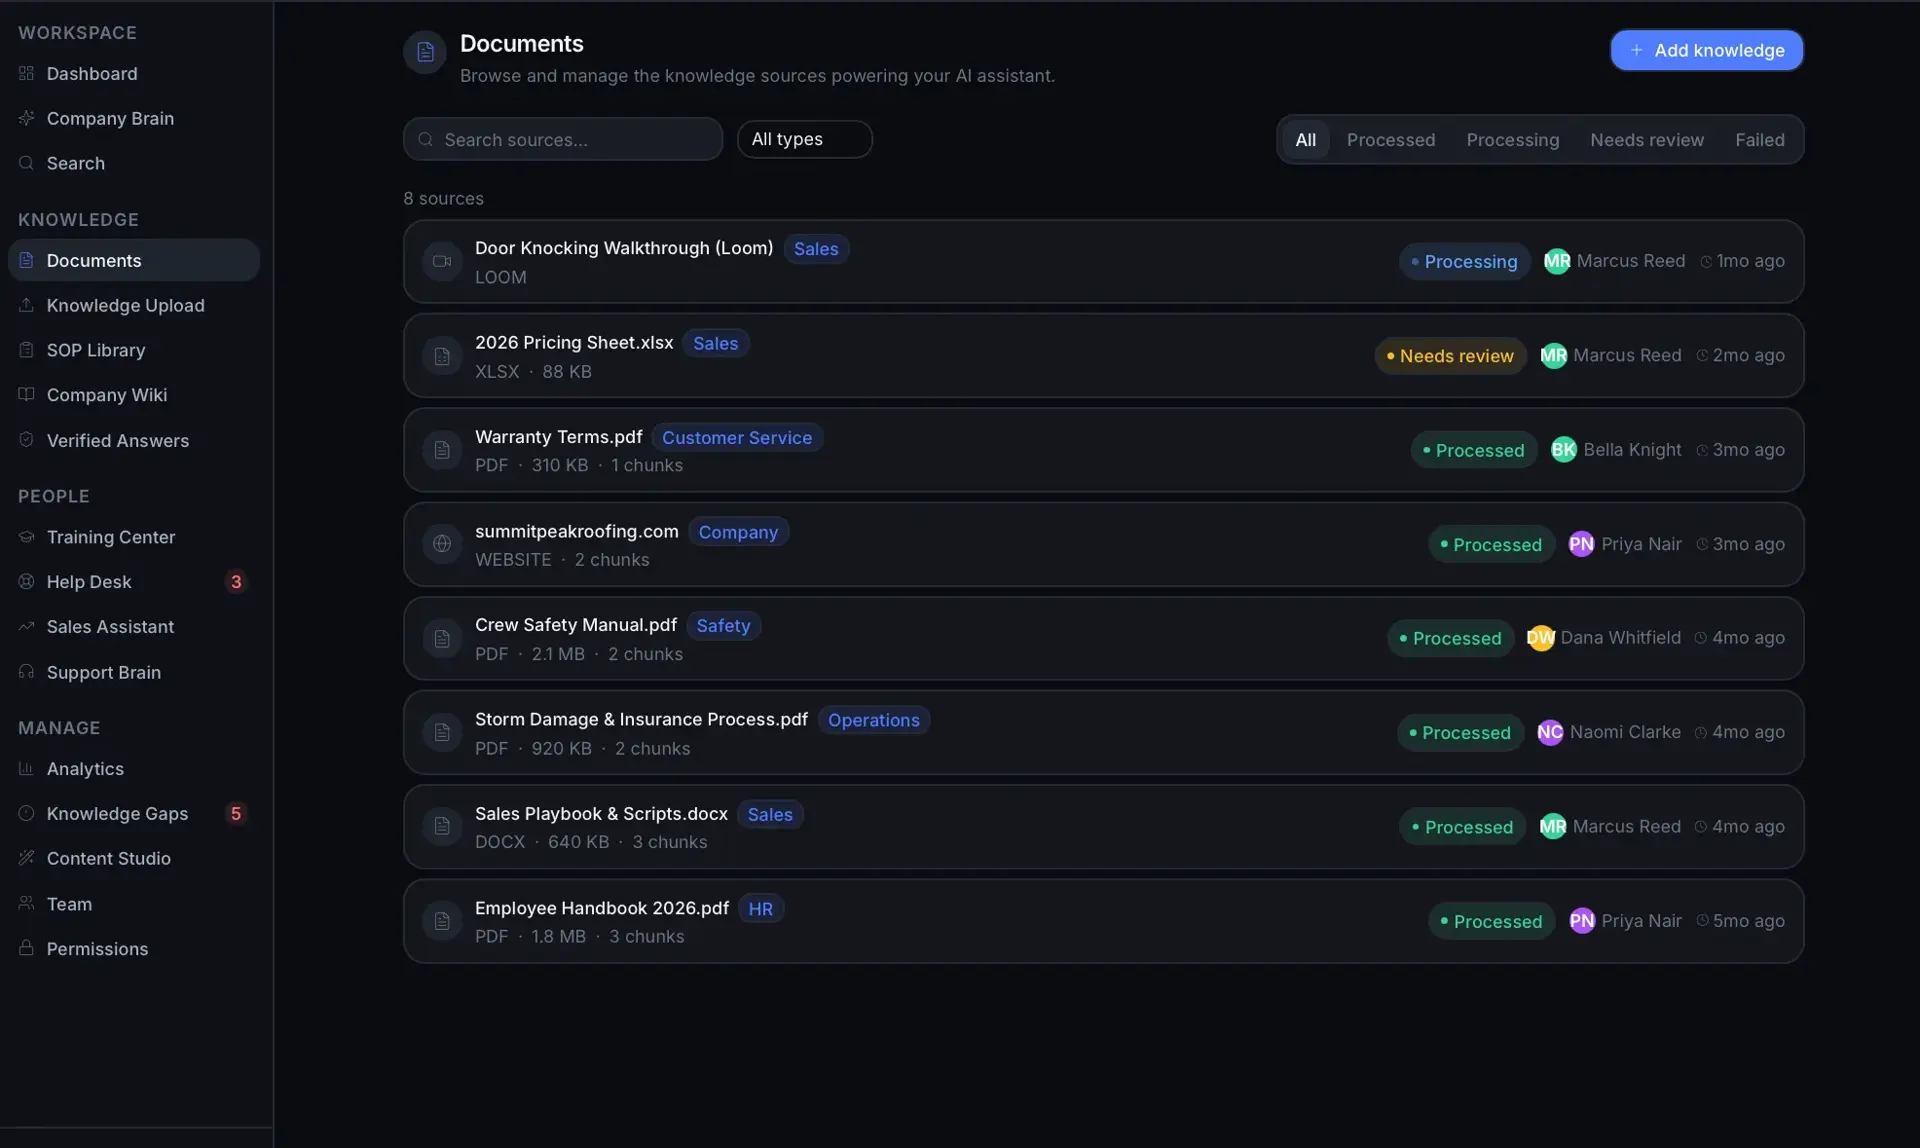
Task: Click Bella Knight uploader name
Action: point(1632,450)
